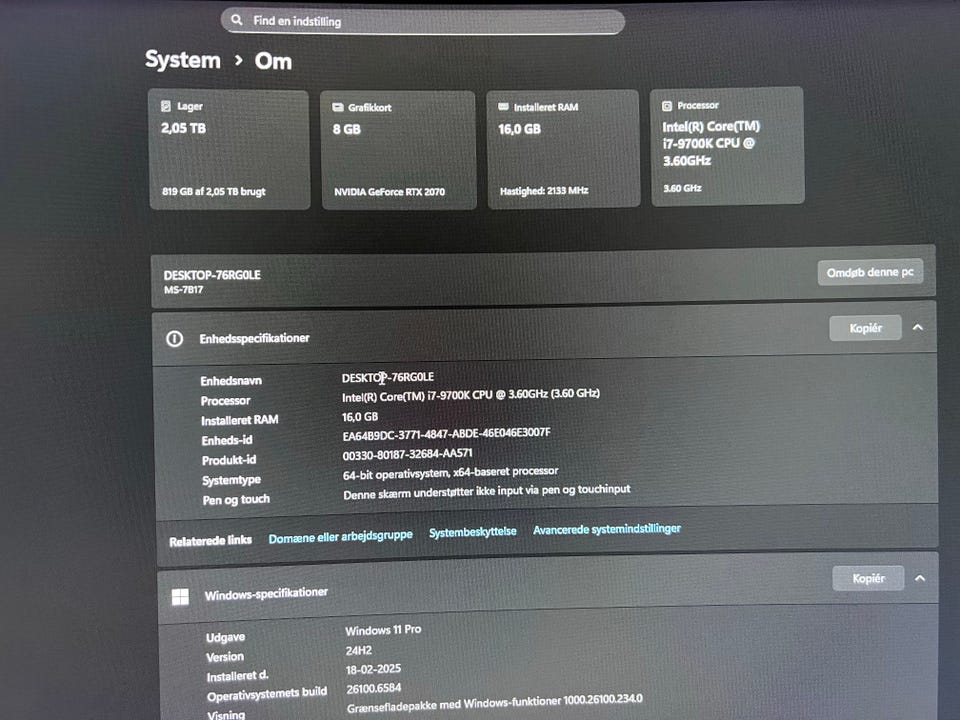Click the Processor chip icon
Viewport: 960px width, 720px height.
(x=667, y=106)
